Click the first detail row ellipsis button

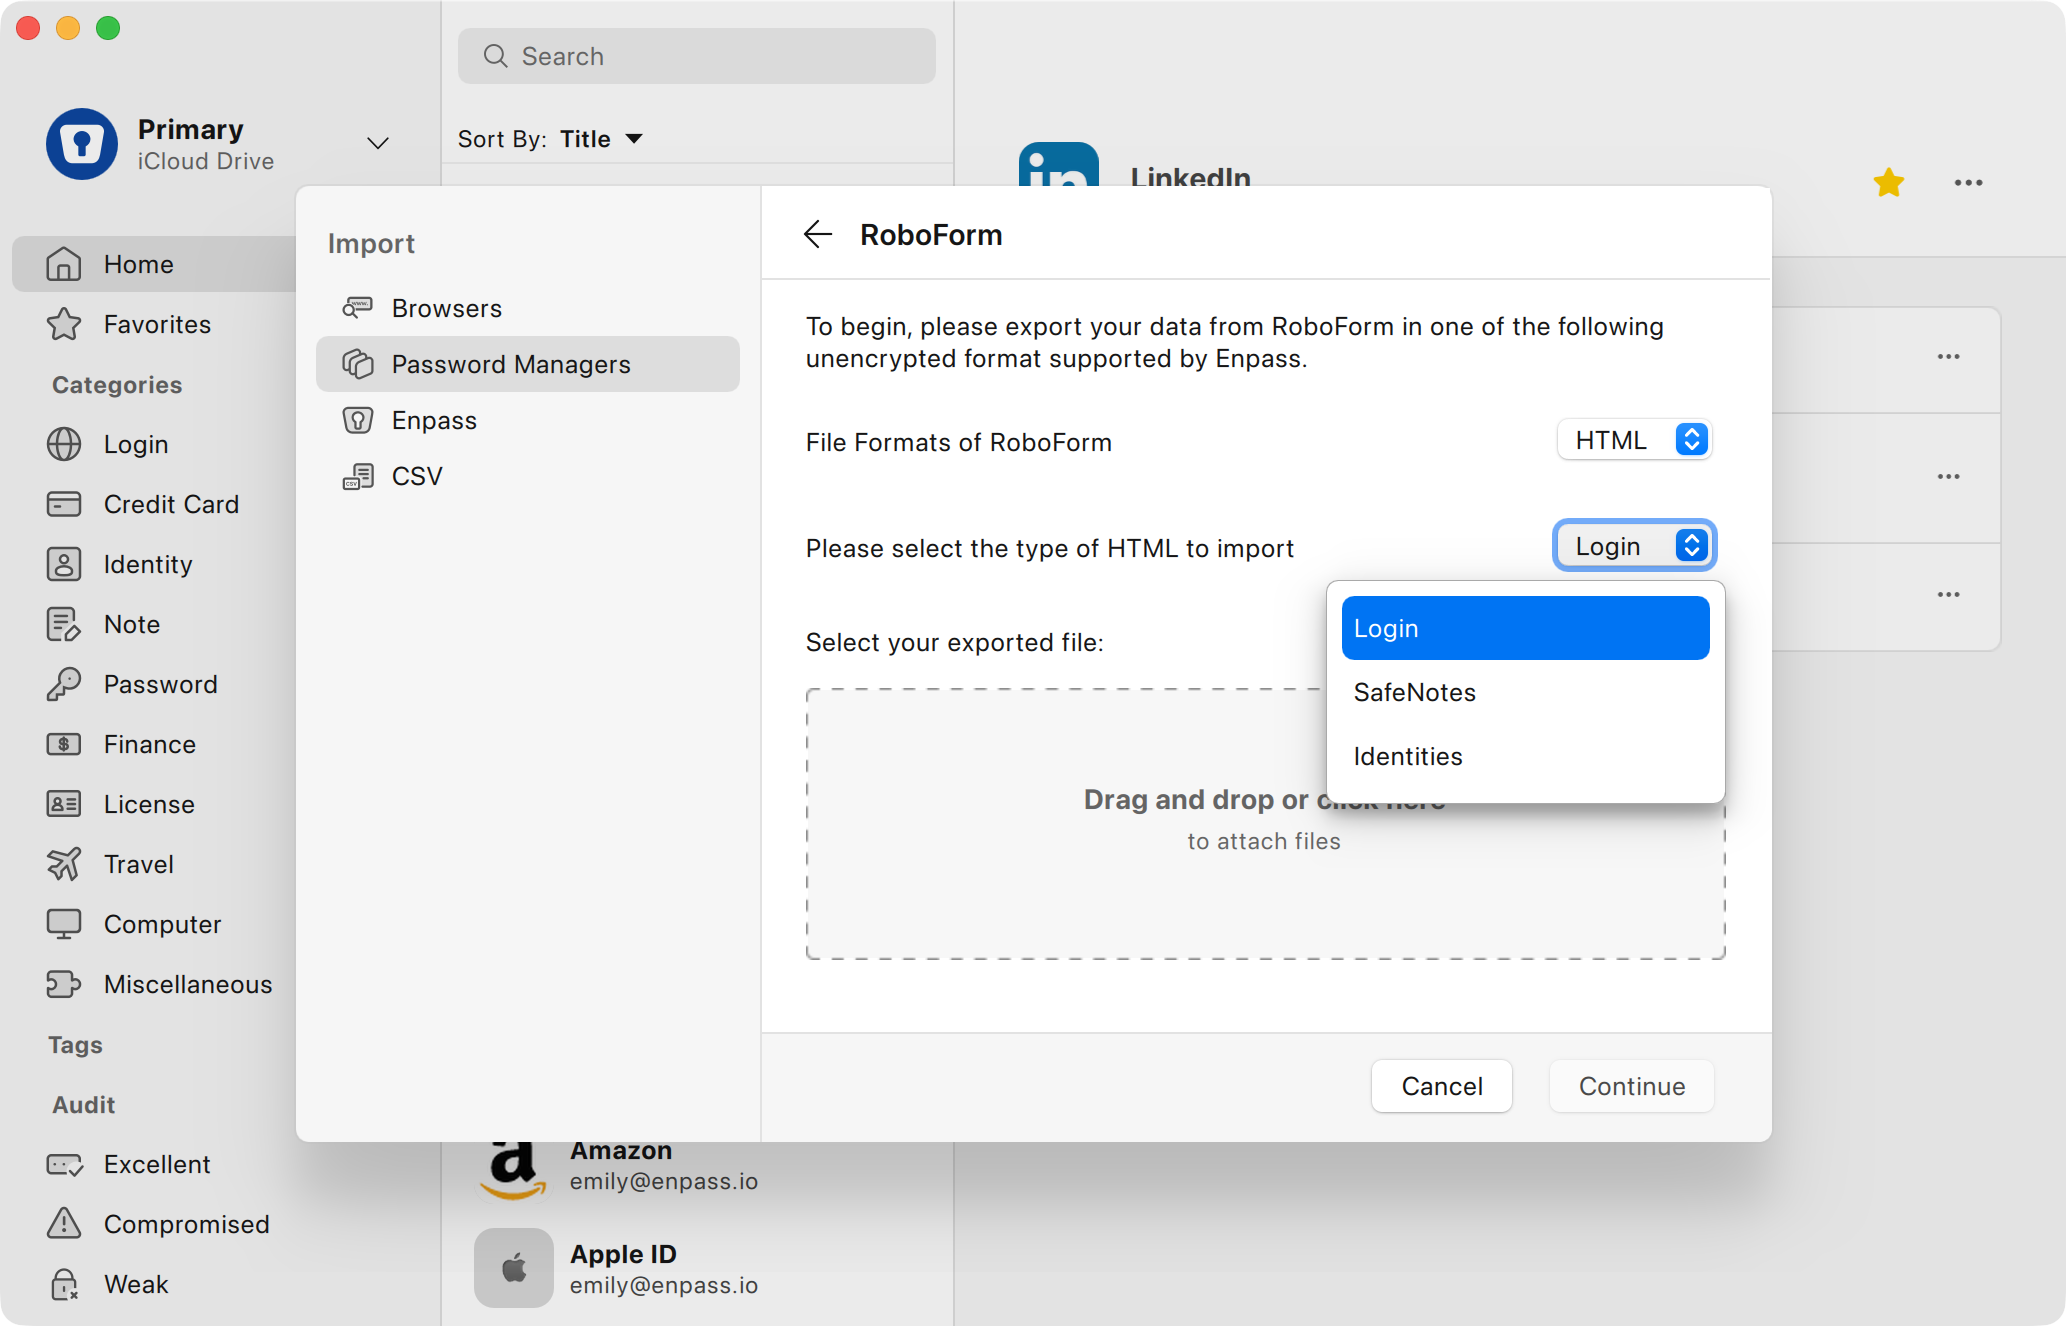(1949, 357)
